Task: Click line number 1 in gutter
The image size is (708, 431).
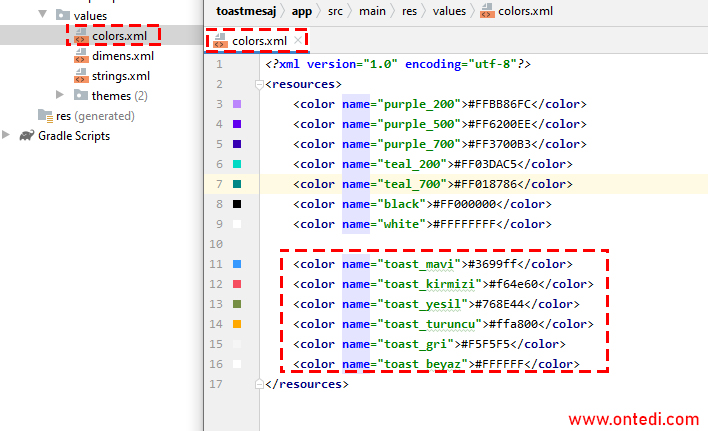Action: 219,64
